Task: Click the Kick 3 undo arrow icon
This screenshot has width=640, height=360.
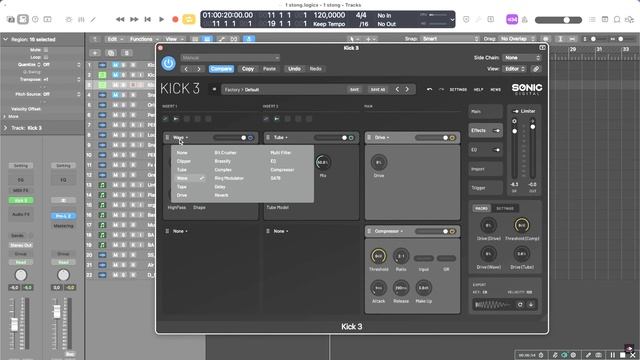Action: (429, 89)
